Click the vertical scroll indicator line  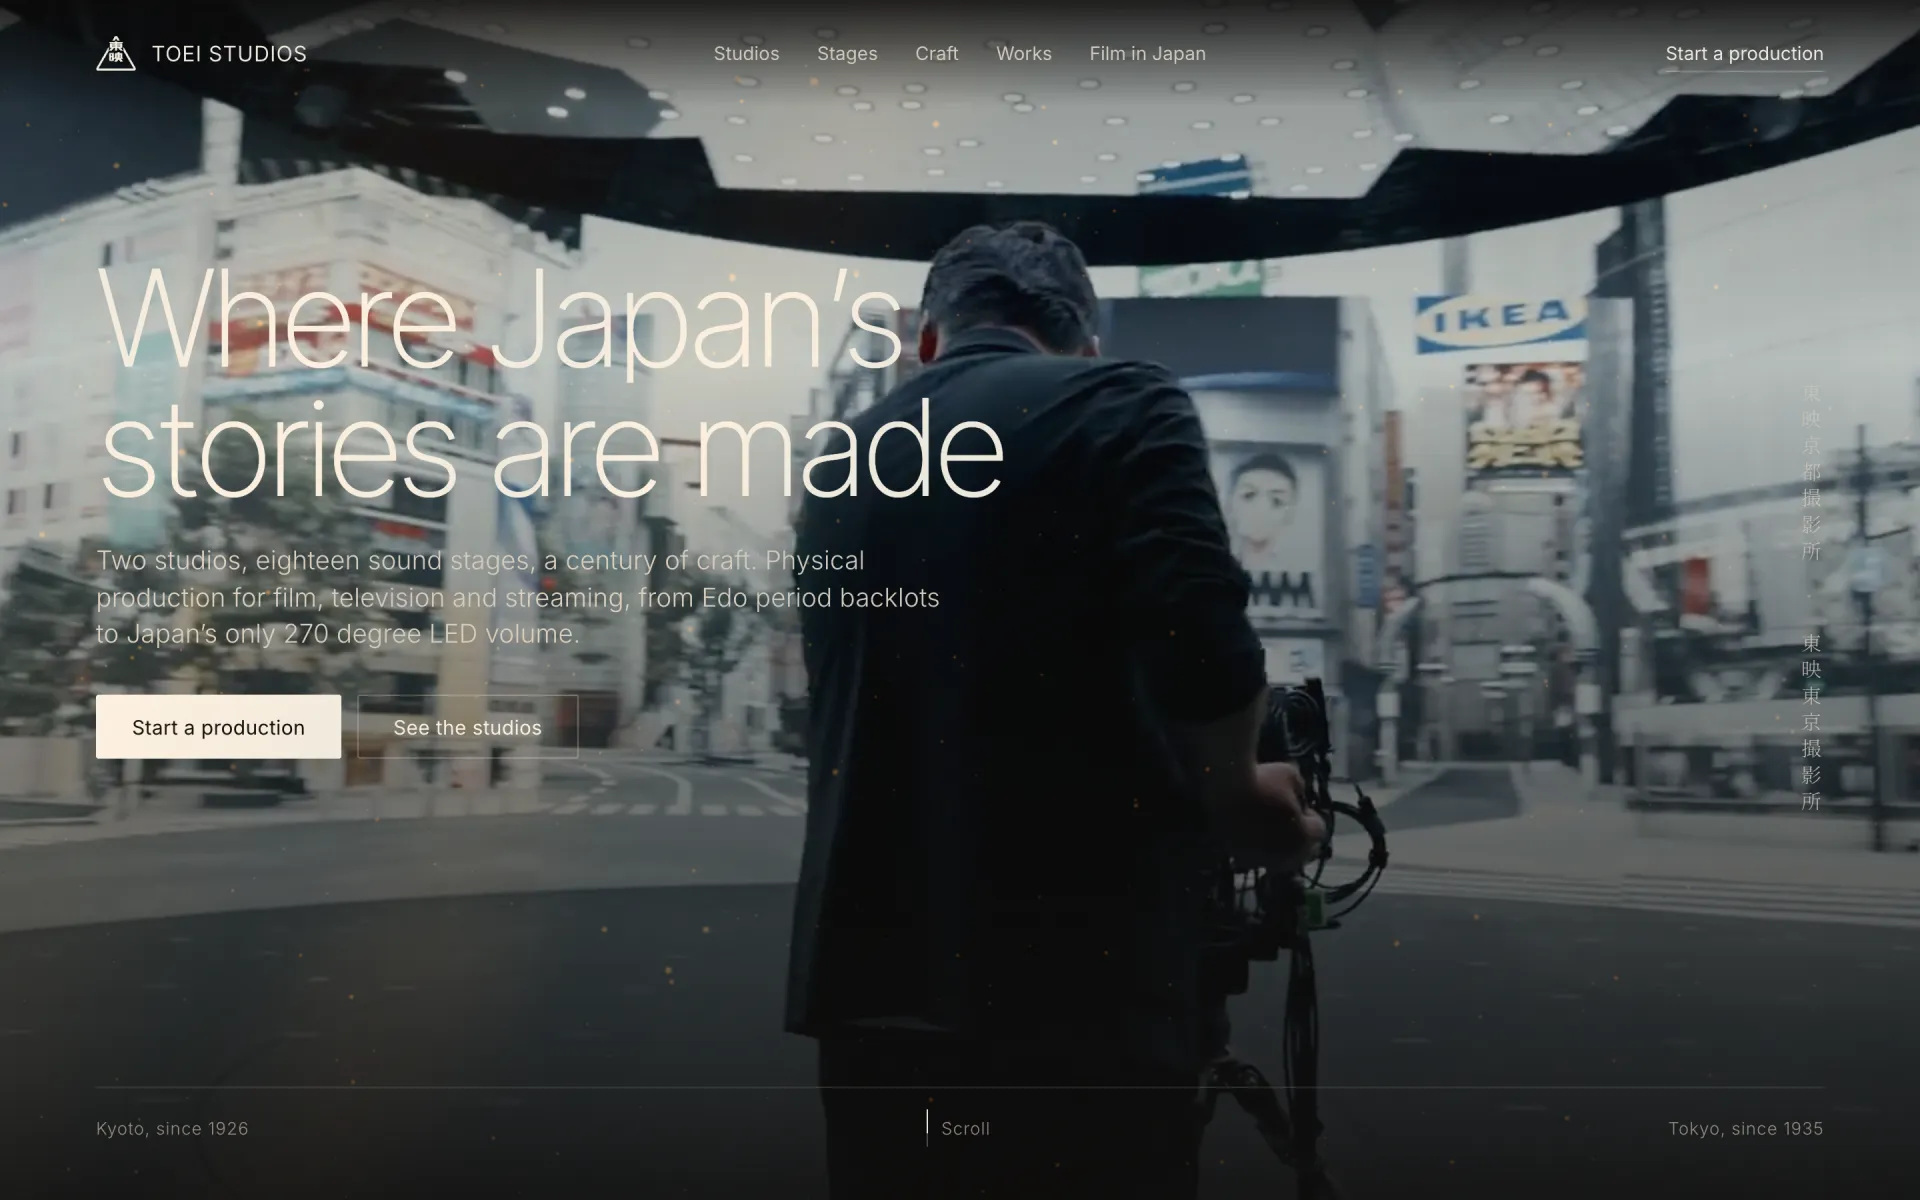tap(927, 1128)
